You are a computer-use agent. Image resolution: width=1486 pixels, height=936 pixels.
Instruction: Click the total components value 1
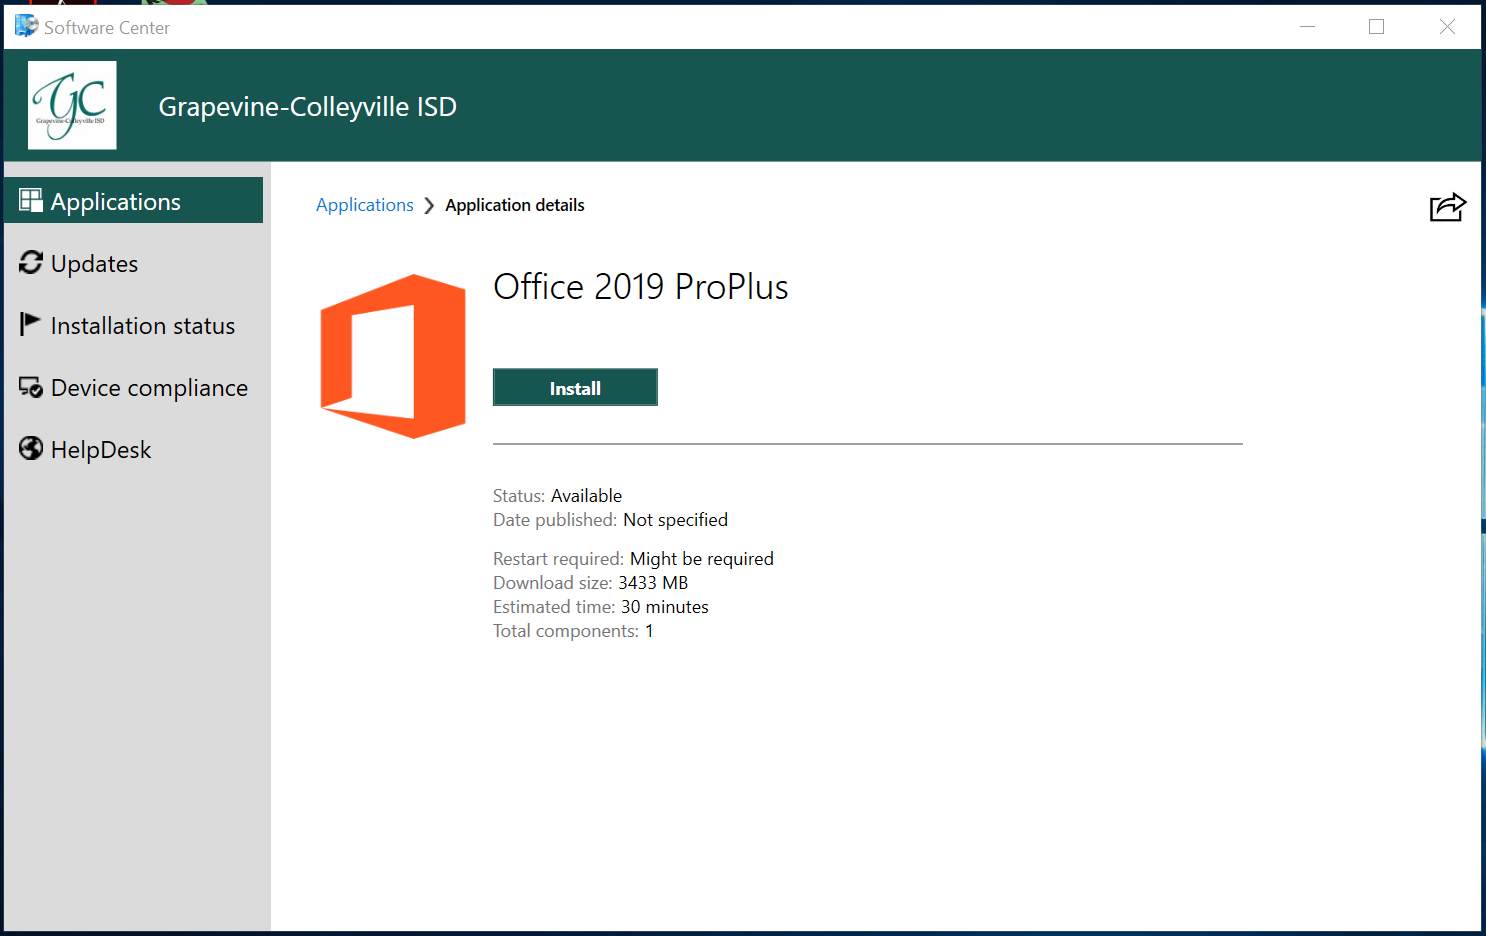click(649, 630)
